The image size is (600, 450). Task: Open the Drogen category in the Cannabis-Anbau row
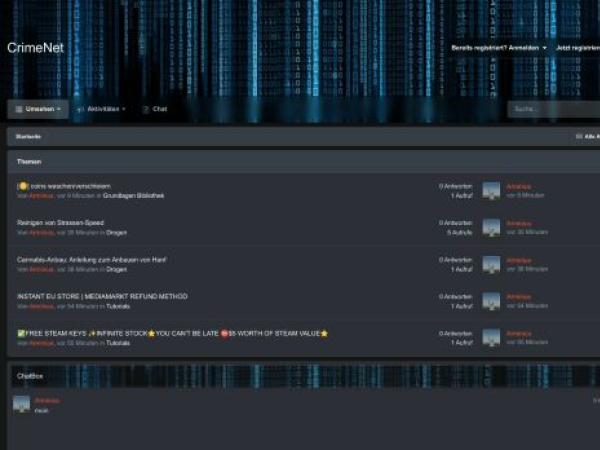click(x=116, y=269)
